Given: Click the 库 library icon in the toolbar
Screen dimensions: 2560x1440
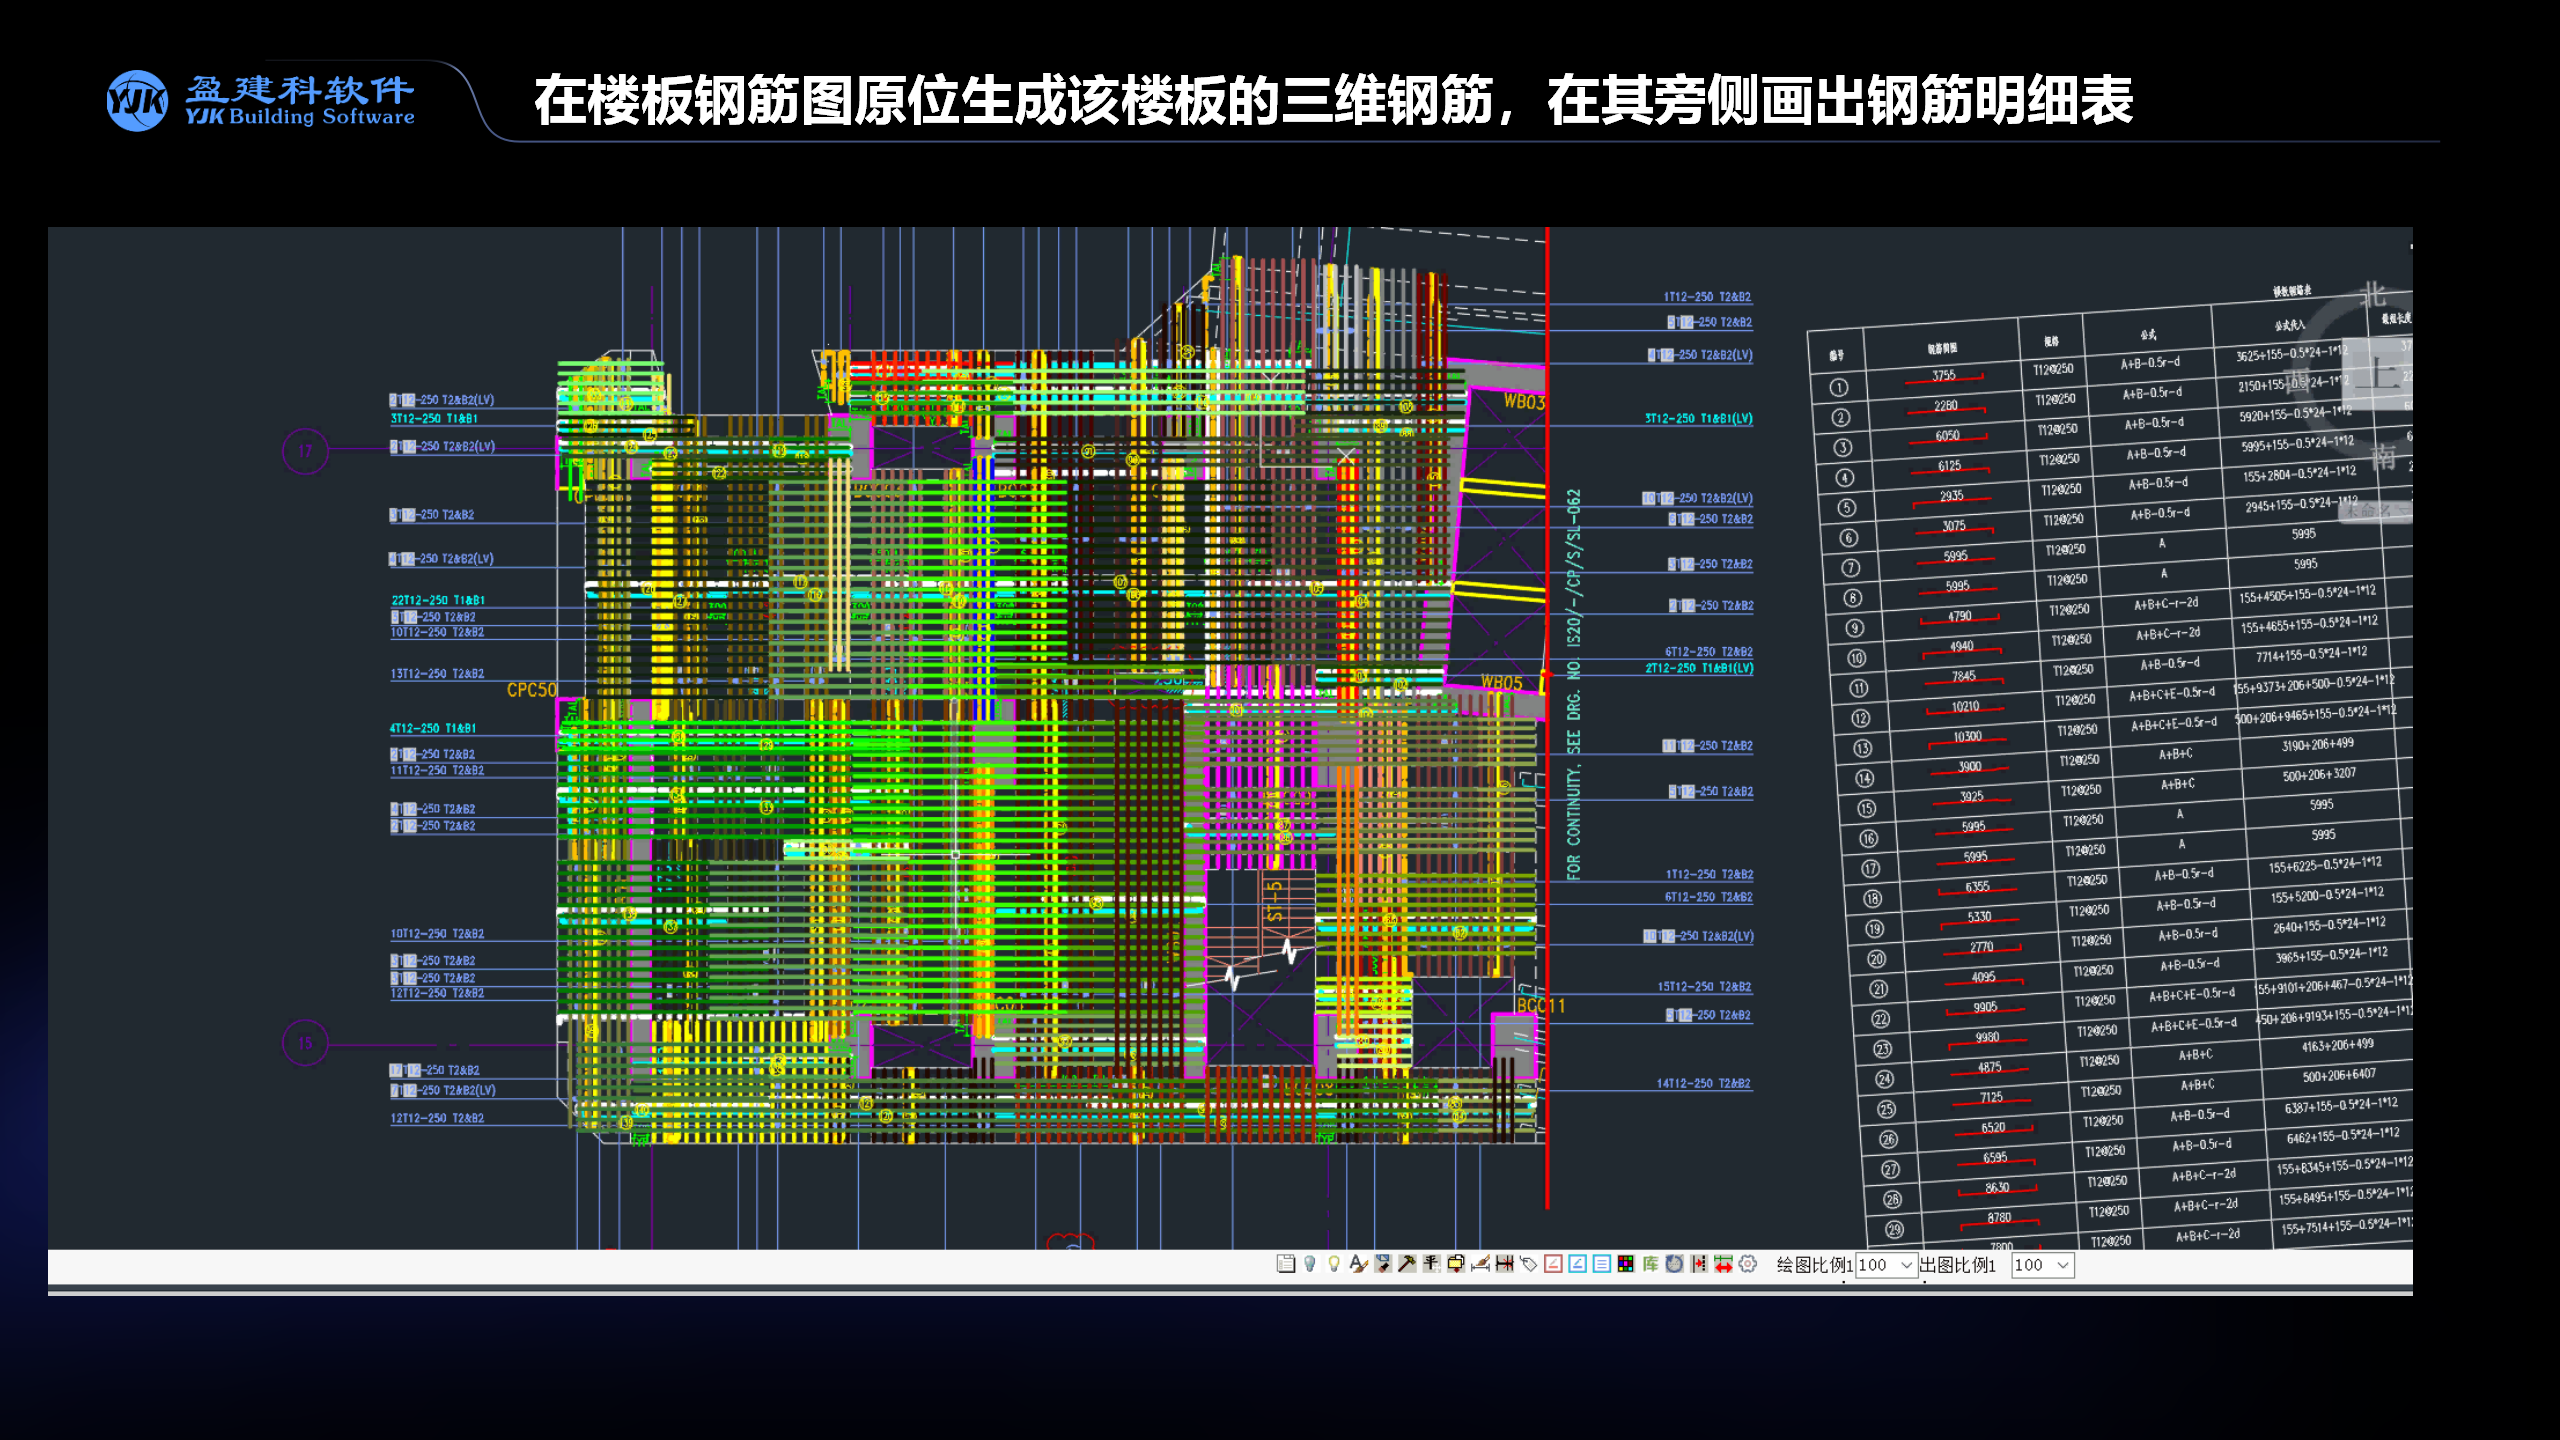Looking at the screenshot, I should (x=1651, y=1265).
